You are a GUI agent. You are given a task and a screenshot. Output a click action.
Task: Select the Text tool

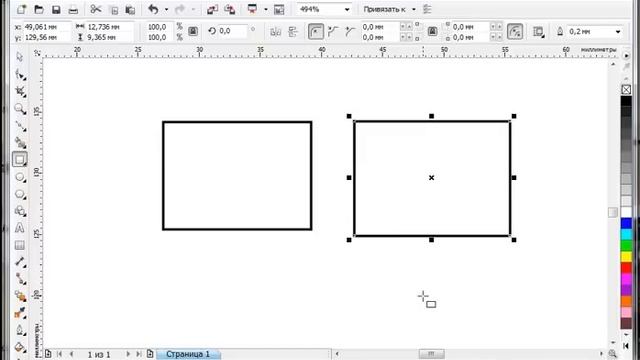pyautogui.click(x=19, y=228)
